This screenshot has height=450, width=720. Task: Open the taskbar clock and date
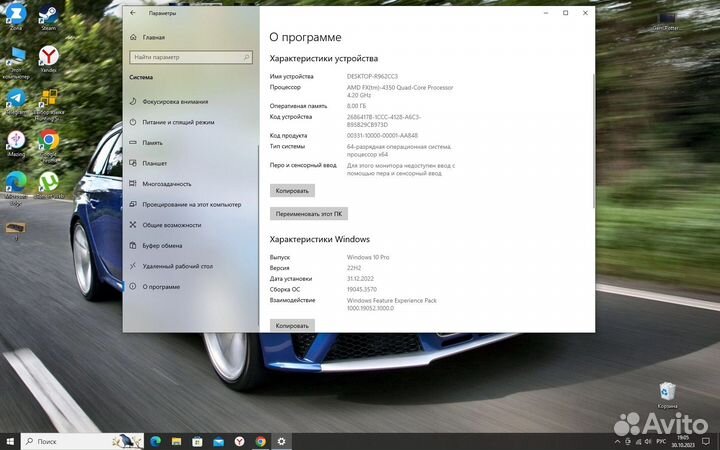tap(683, 441)
